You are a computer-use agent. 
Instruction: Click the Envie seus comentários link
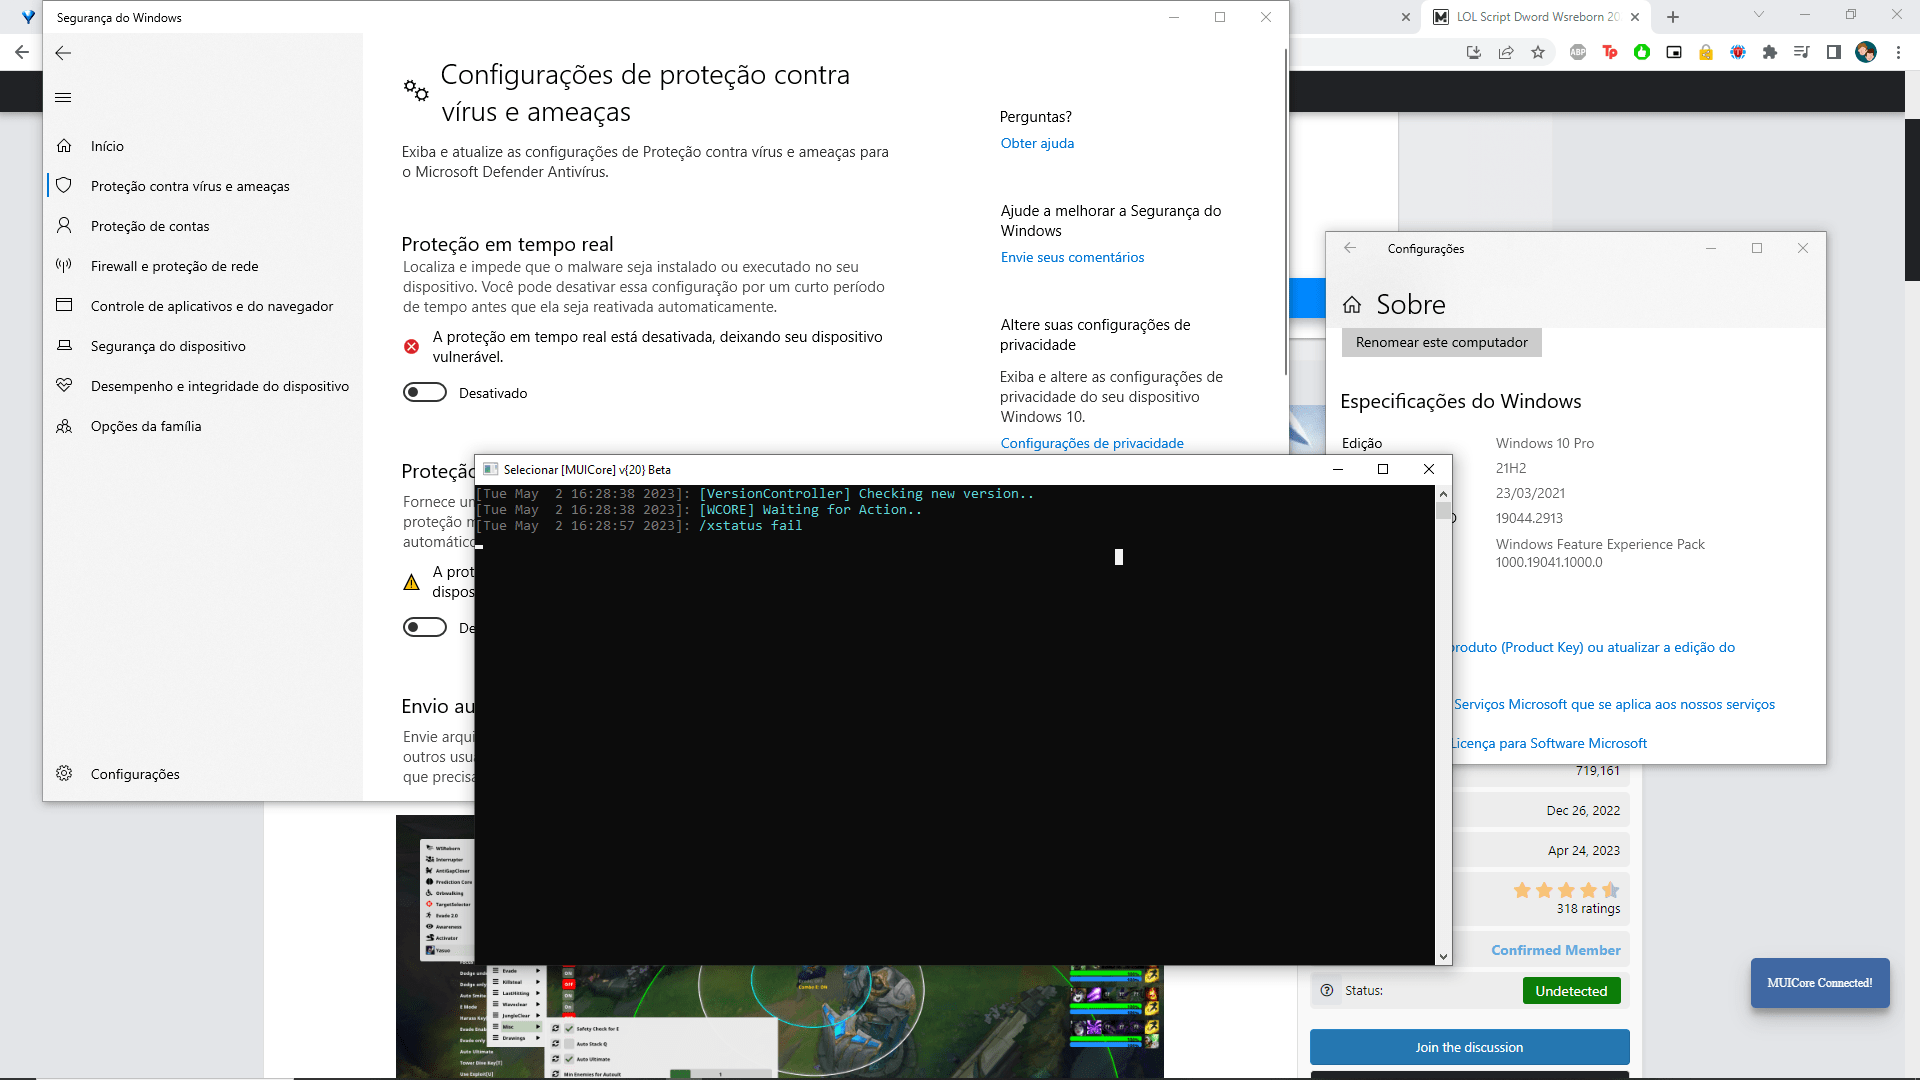(1072, 257)
